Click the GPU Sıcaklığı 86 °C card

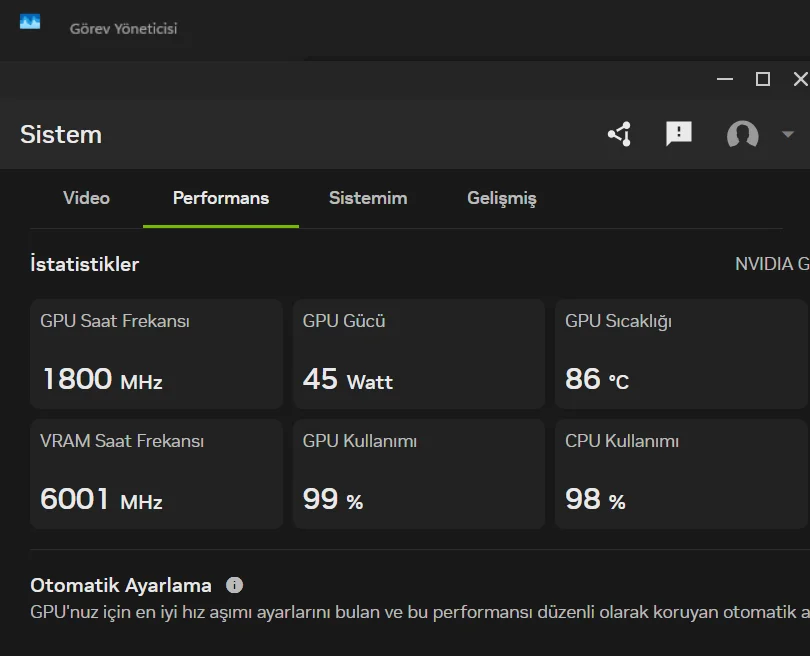click(x=682, y=354)
